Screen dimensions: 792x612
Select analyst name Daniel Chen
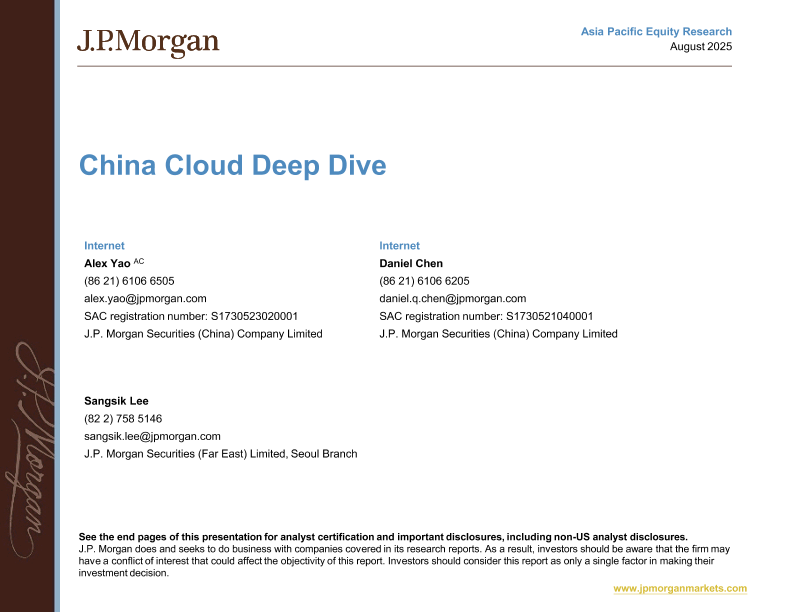coord(411,264)
